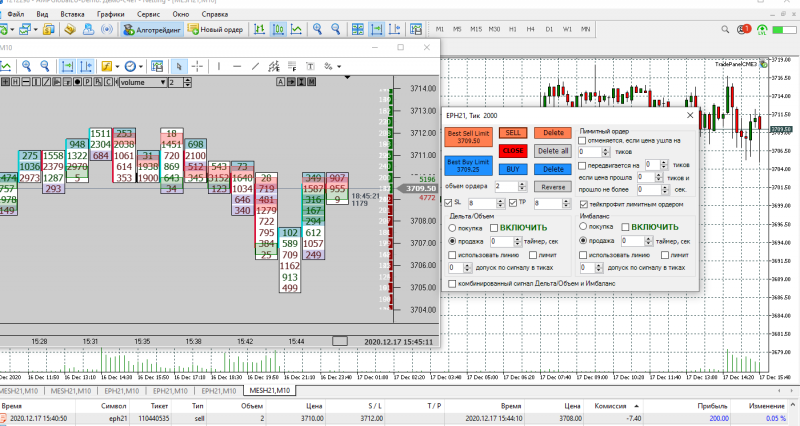Open the search magnifier at top right
The width and height of the screenshot is (800, 426).
point(725,30)
